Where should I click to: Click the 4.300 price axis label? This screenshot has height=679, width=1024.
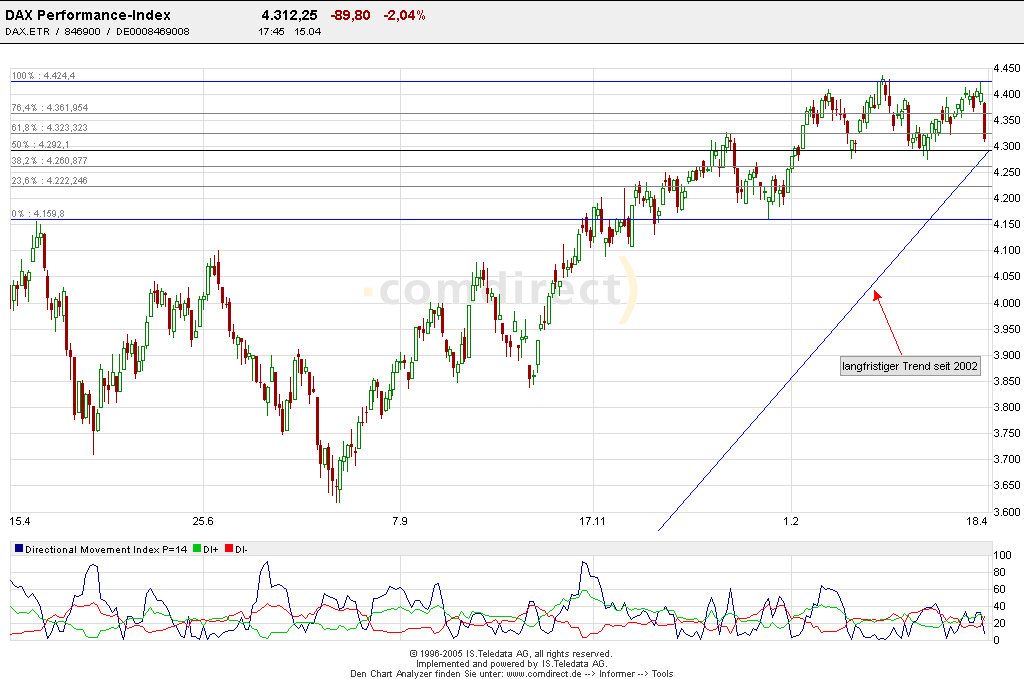1006,146
